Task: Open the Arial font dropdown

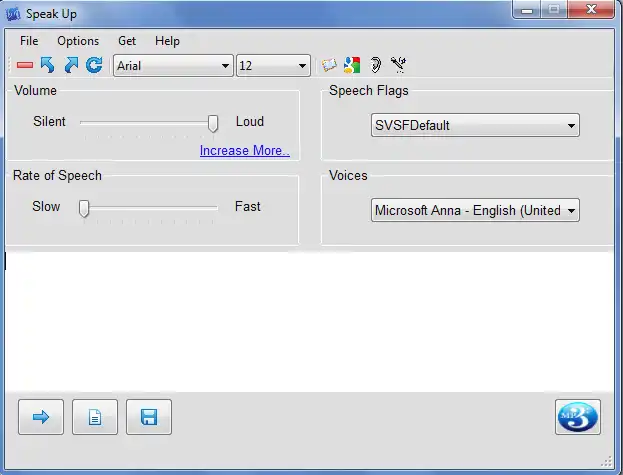Action: point(173,66)
